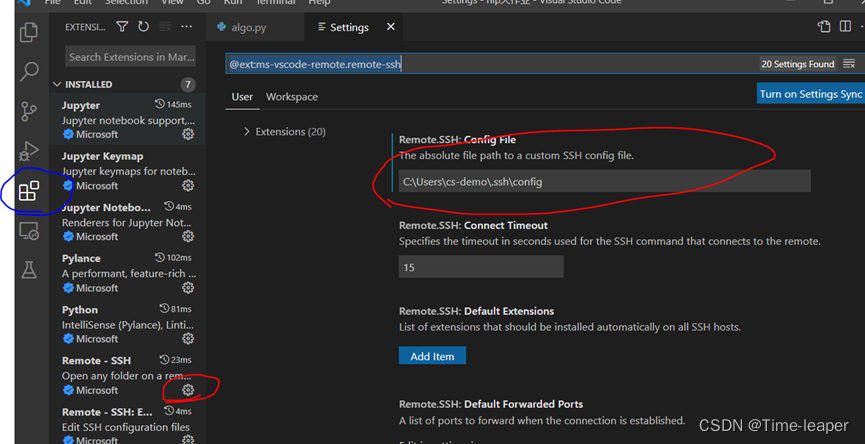Split the editor right
This screenshot has height=444, width=865.
(x=845, y=26)
